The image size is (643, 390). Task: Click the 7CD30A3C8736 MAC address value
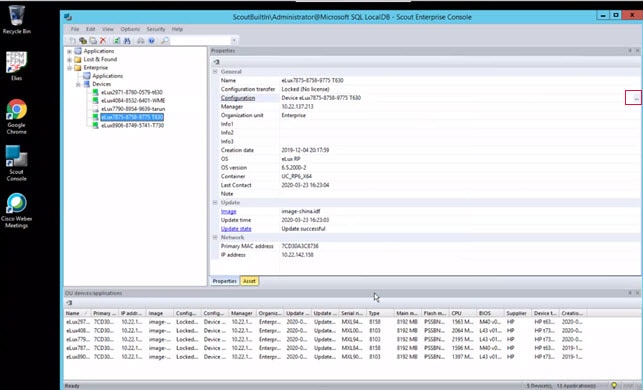coord(300,246)
